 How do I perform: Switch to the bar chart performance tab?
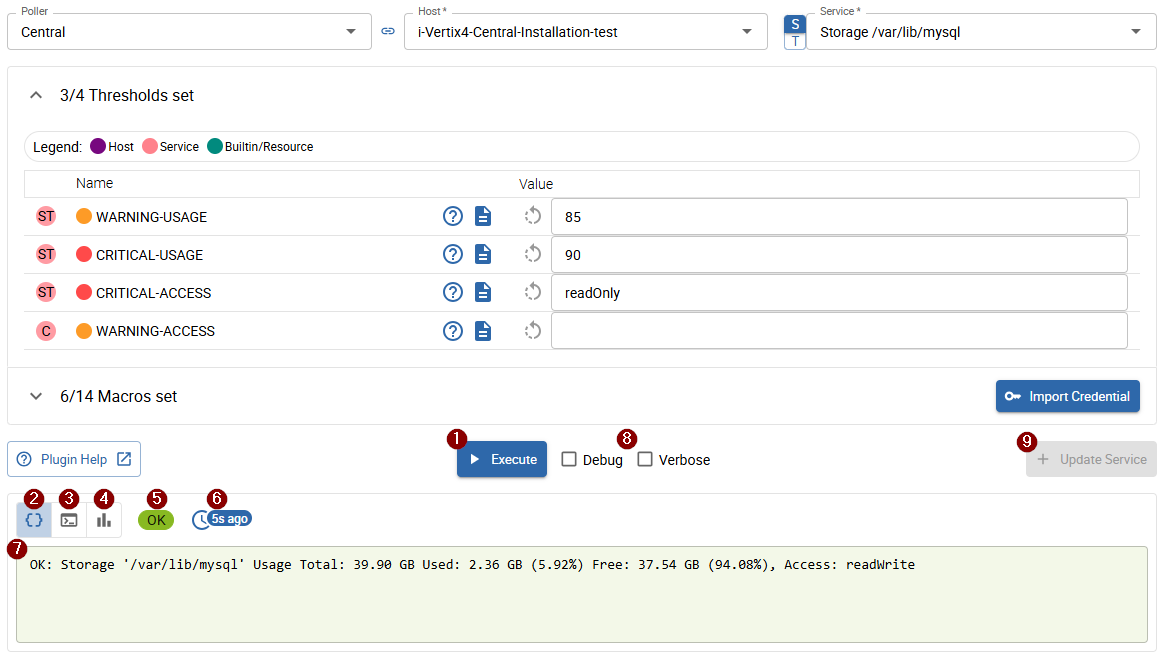point(104,520)
